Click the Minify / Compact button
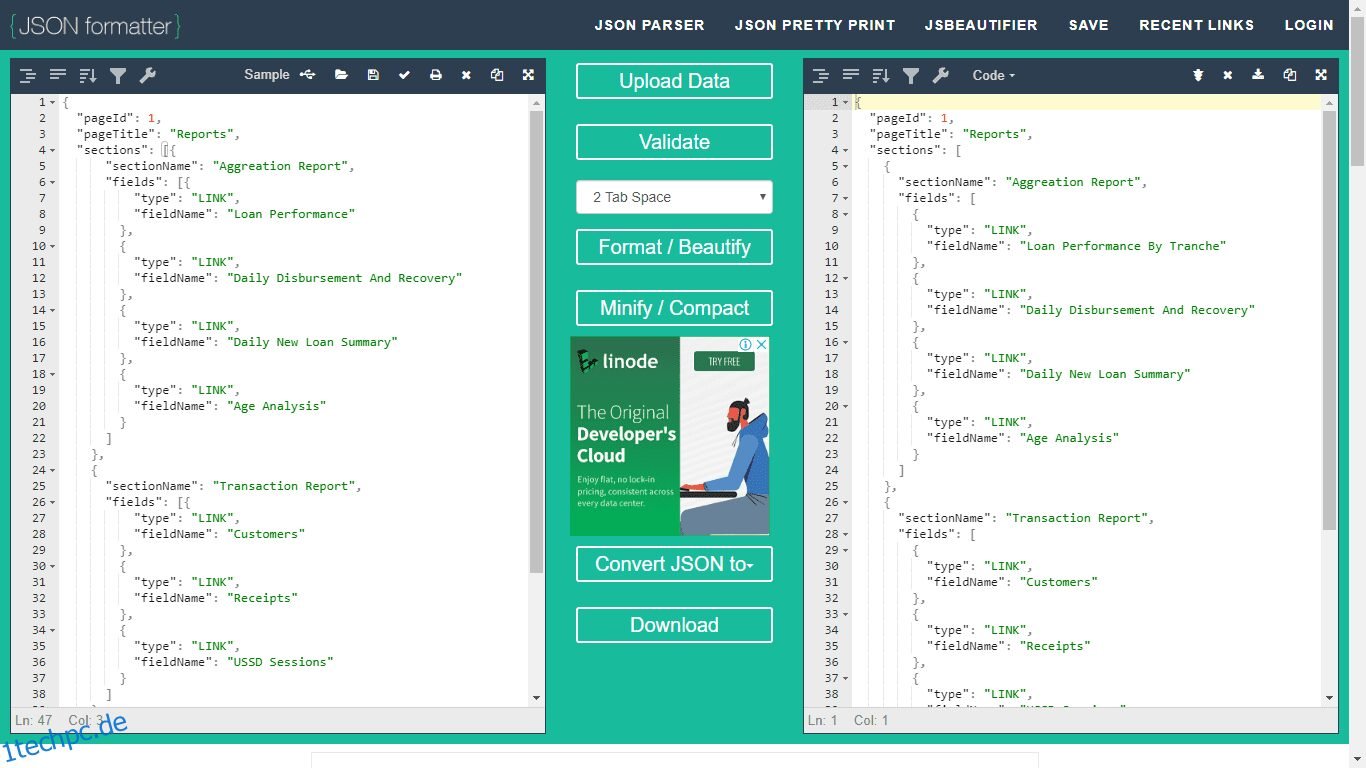The image size is (1366, 768). tap(673, 308)
